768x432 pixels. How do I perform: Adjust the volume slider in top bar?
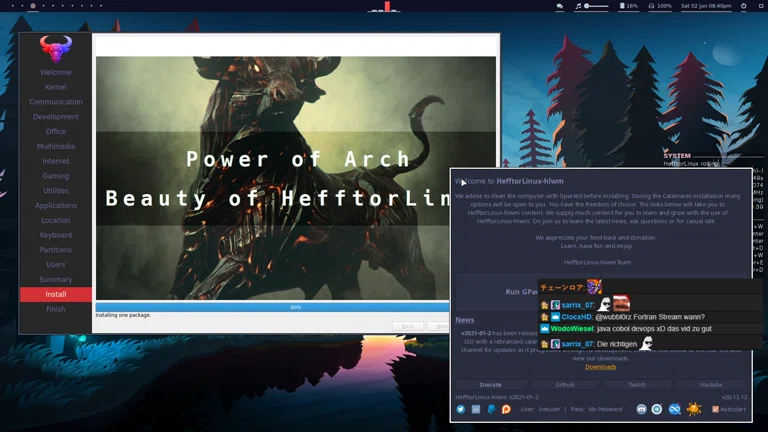[596, 6]
